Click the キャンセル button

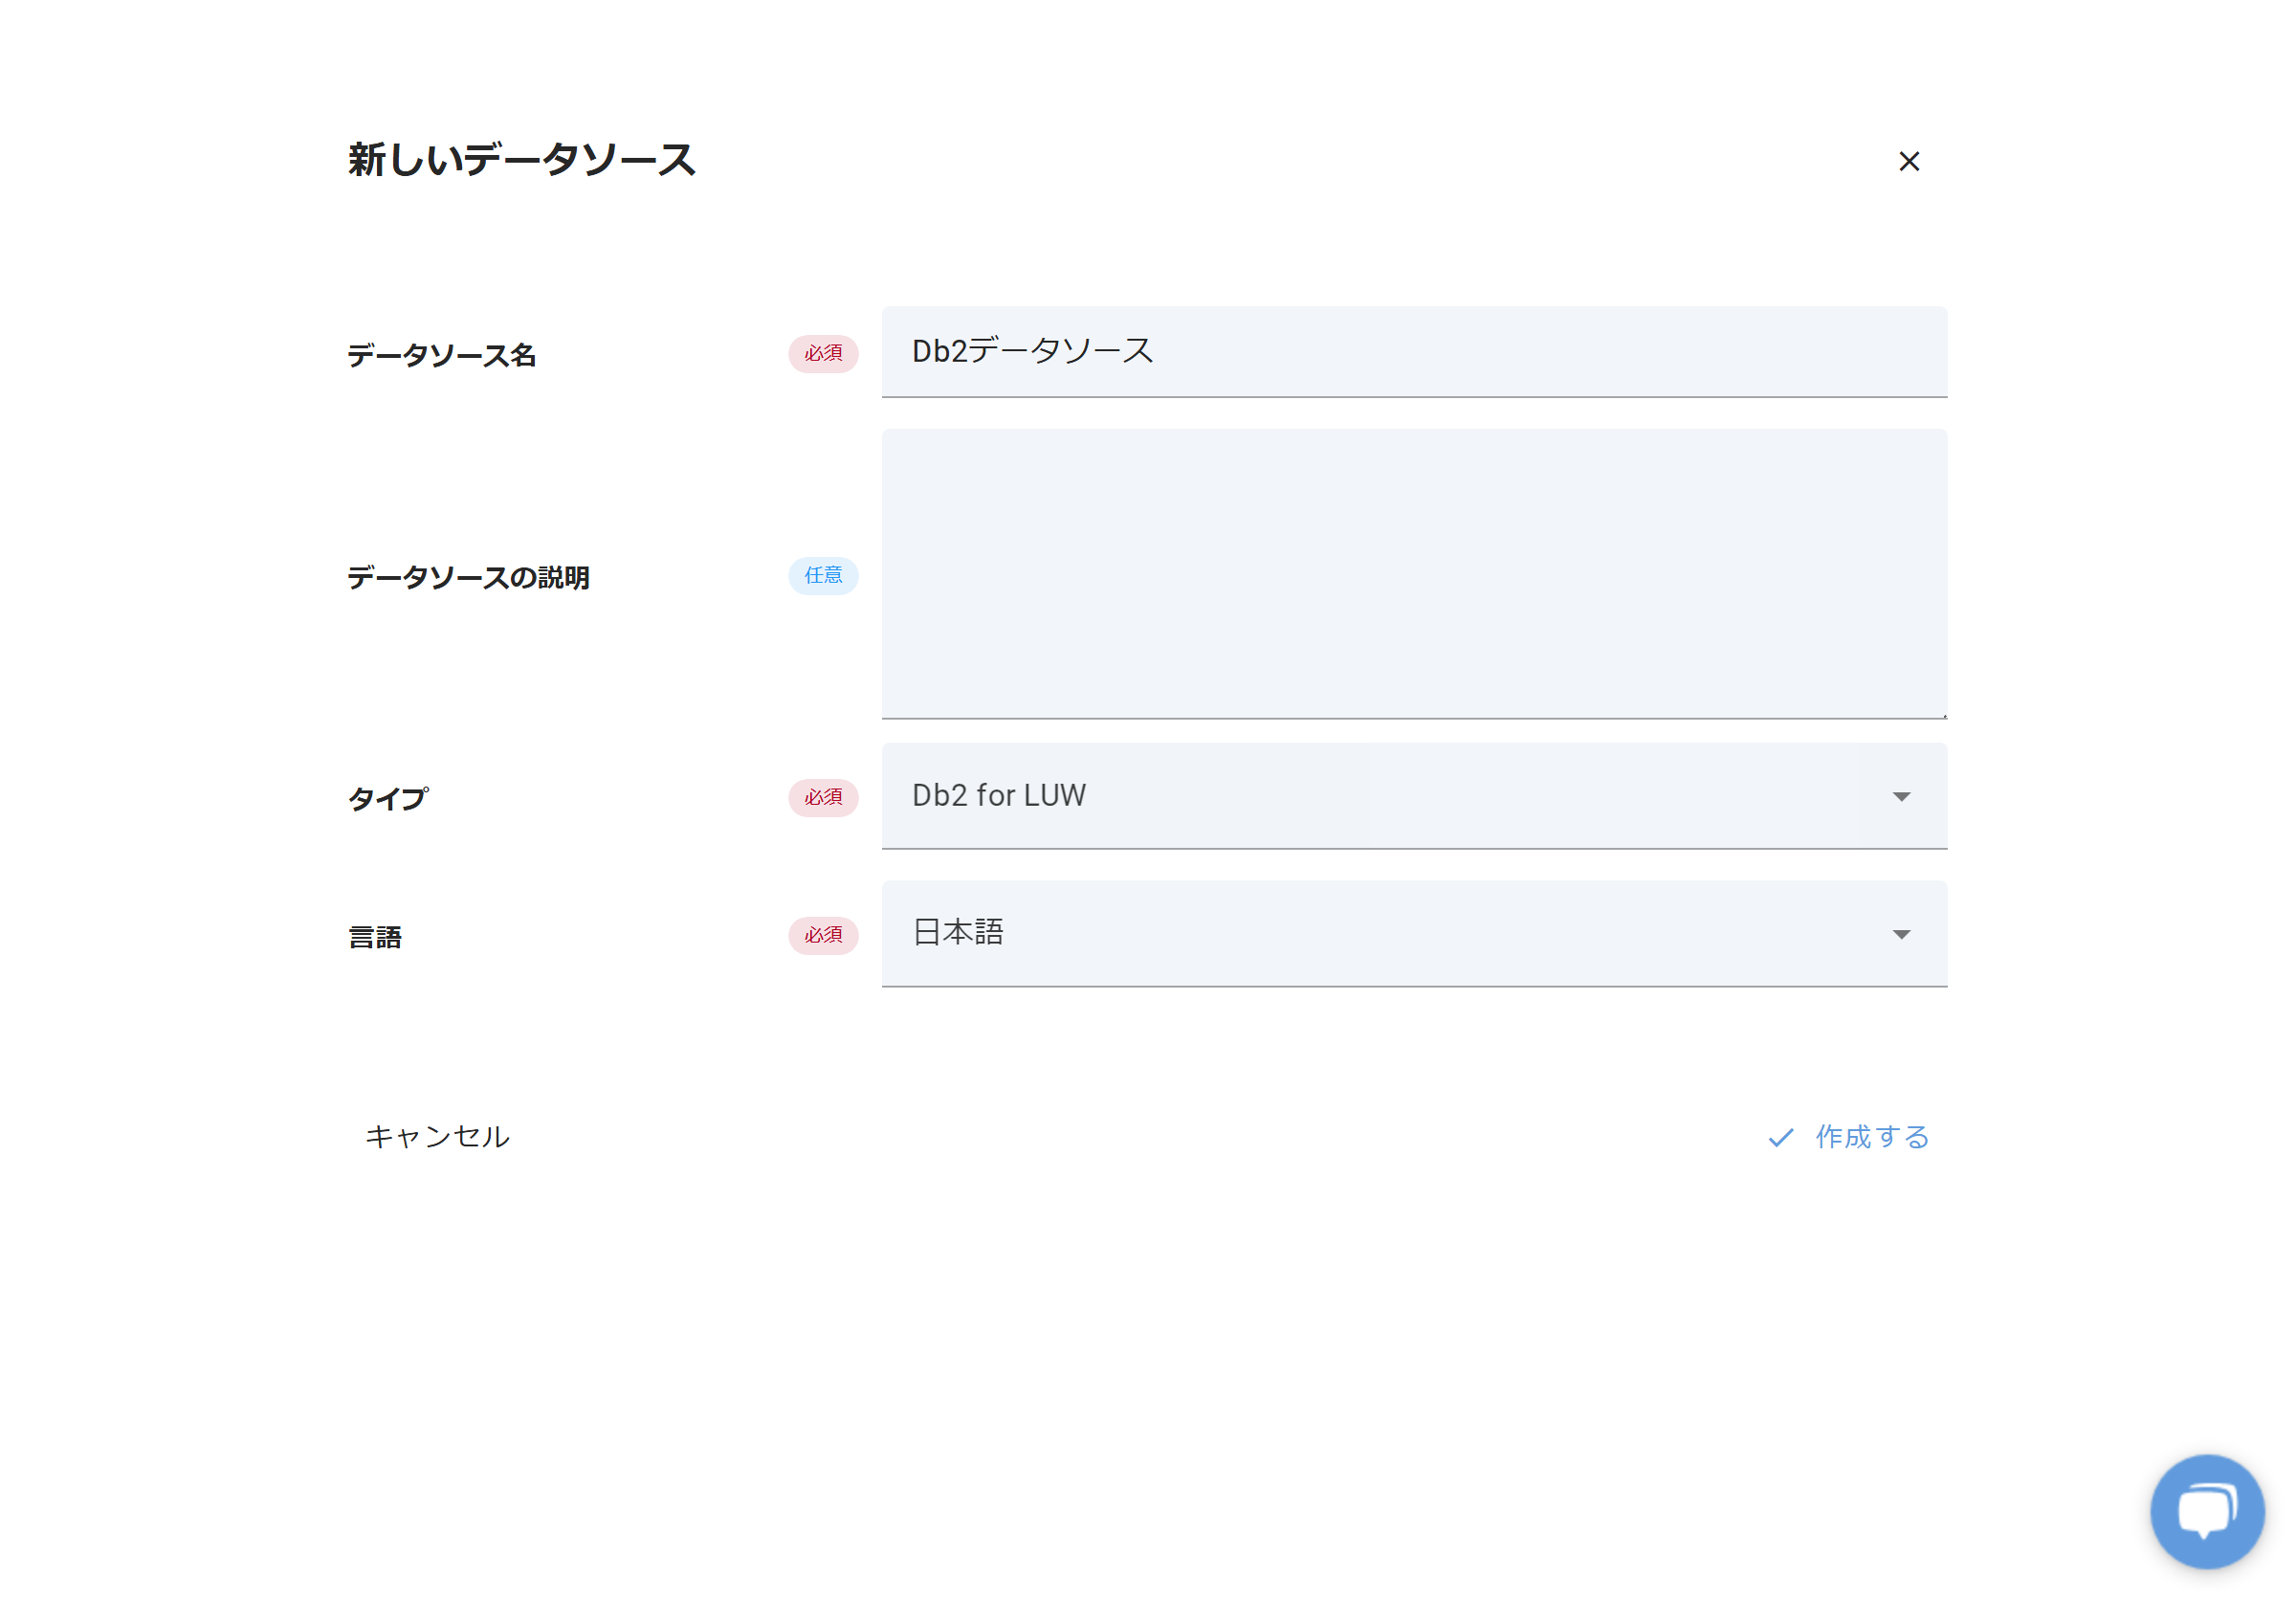(x=437, y=1136)
